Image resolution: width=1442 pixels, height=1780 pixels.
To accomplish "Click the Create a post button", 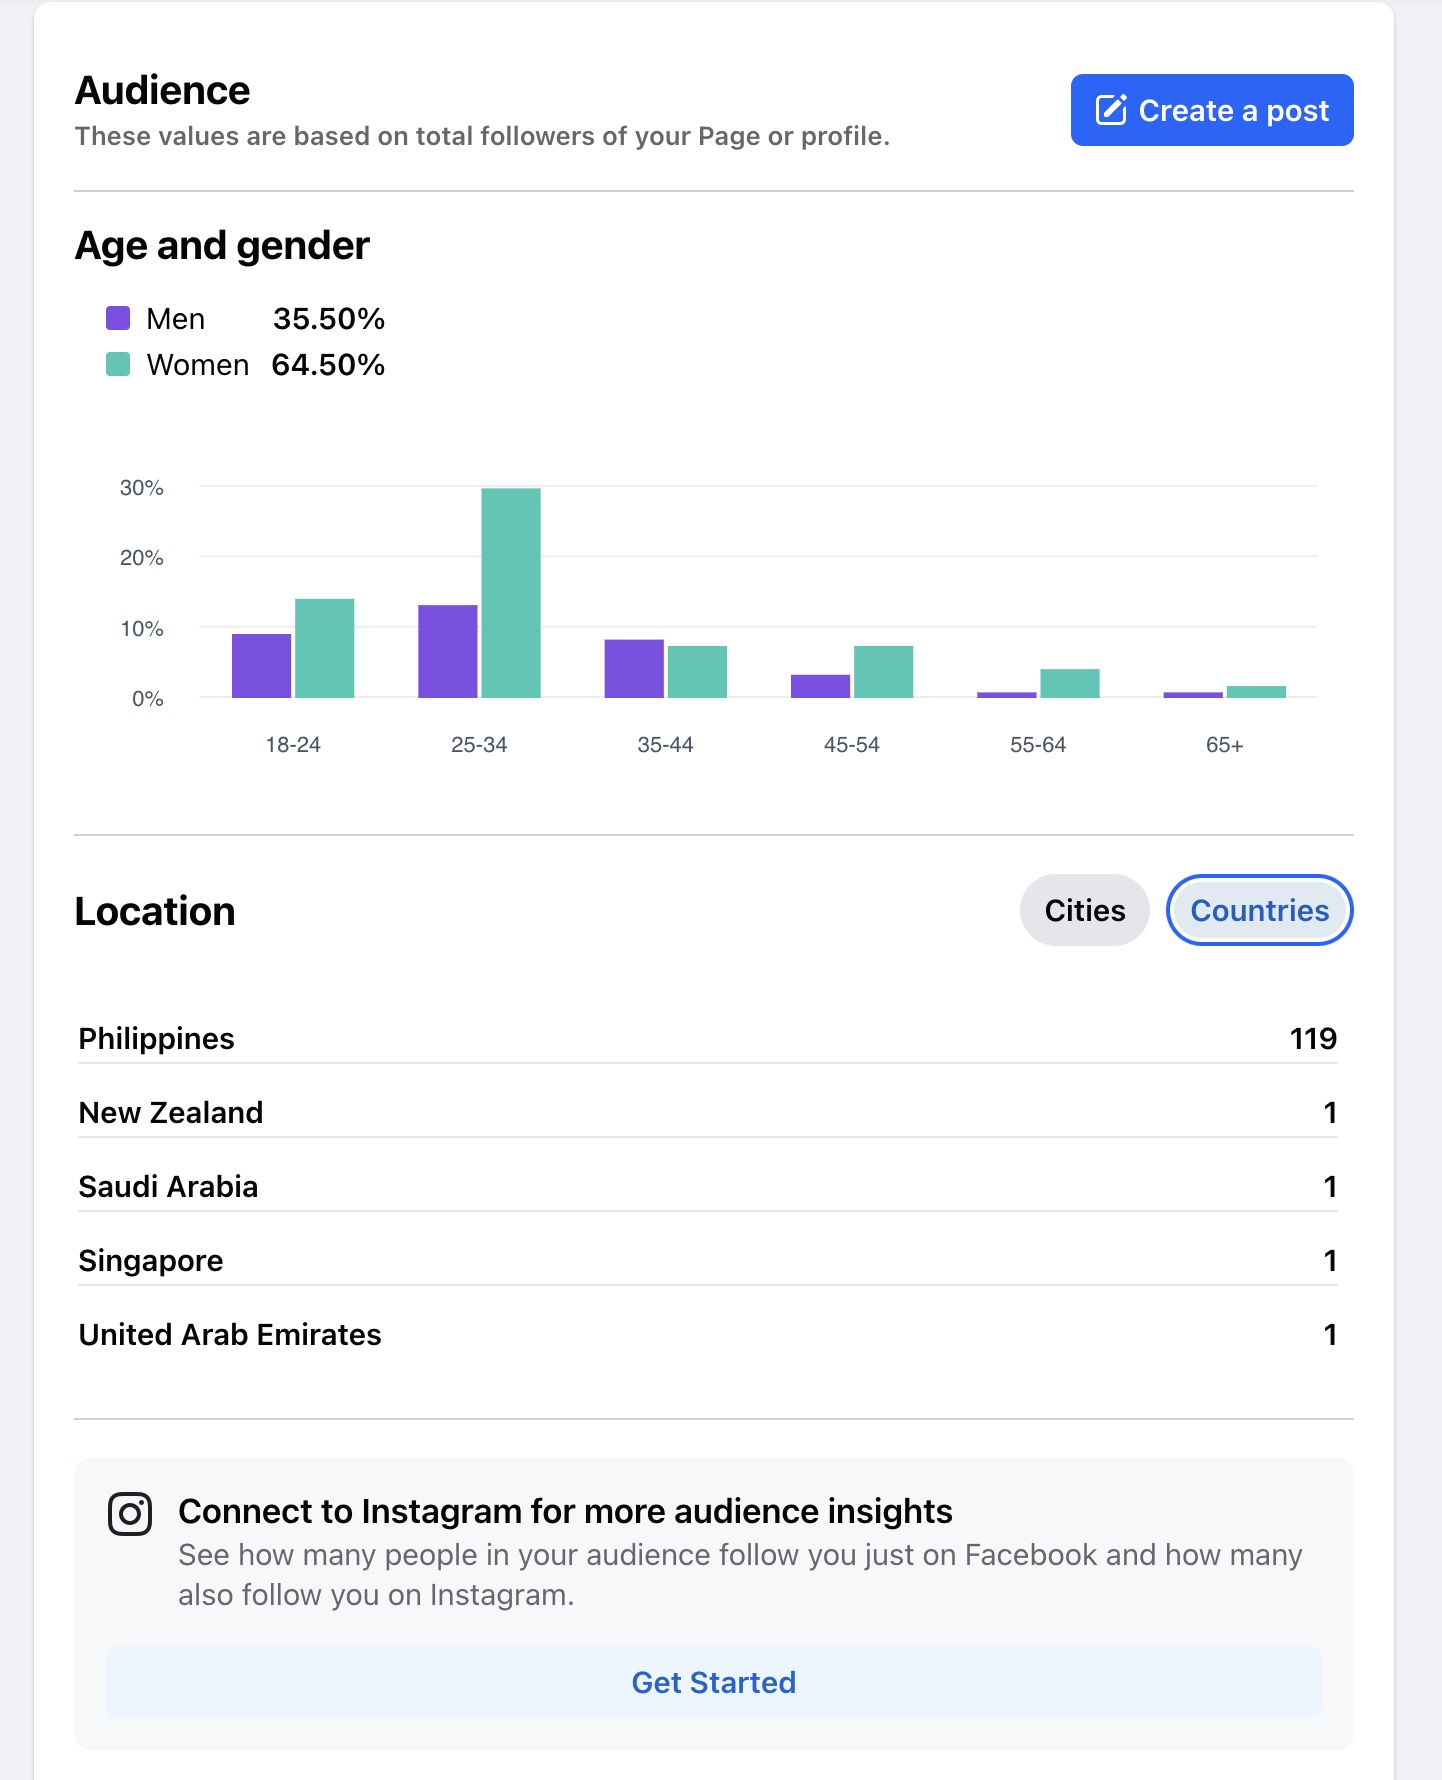I will click(1211, 110).
